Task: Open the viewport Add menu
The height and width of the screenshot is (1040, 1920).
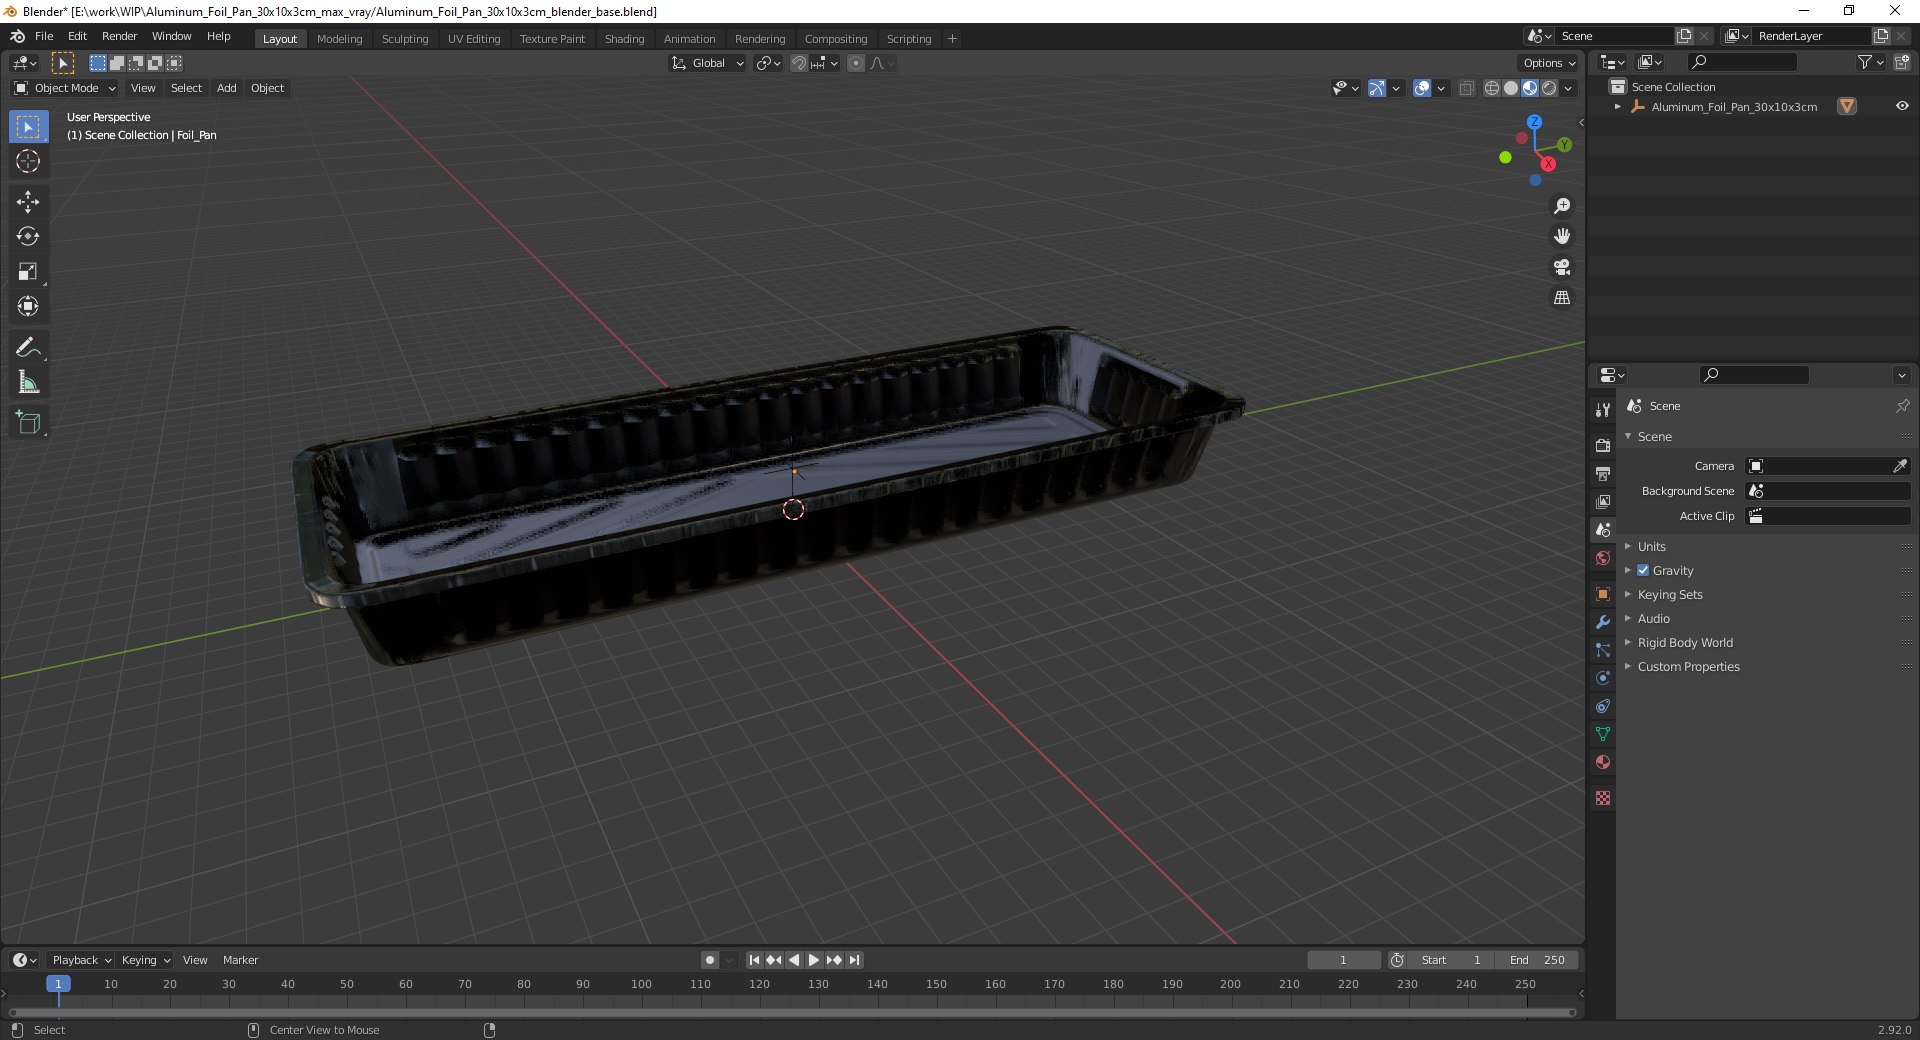Action: (227, 88)
